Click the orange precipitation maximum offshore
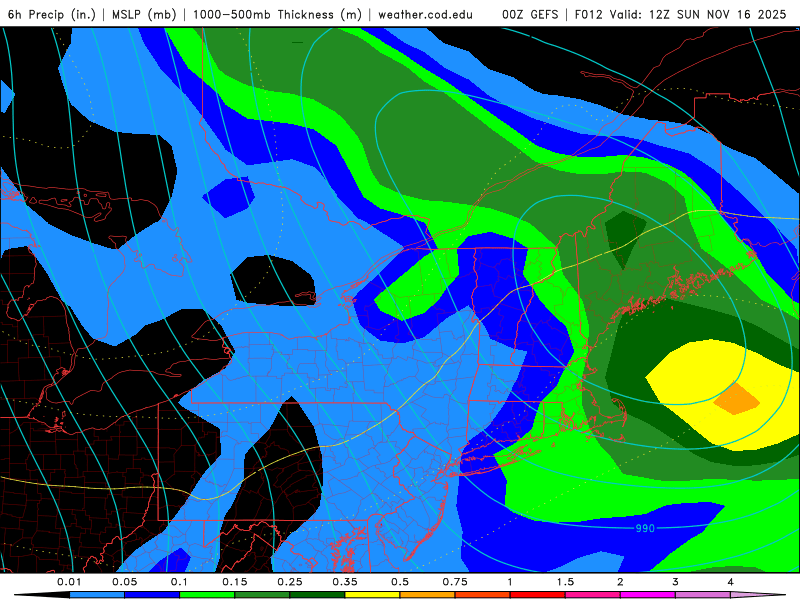 click(x=736, y=398)
